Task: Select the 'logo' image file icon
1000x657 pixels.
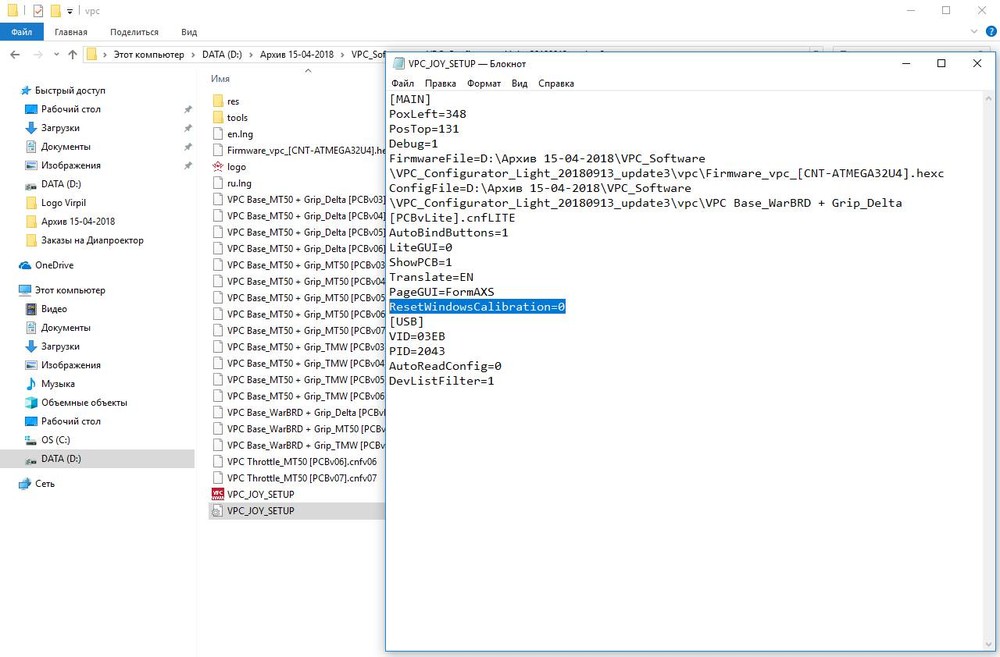Action: (217, 166)
